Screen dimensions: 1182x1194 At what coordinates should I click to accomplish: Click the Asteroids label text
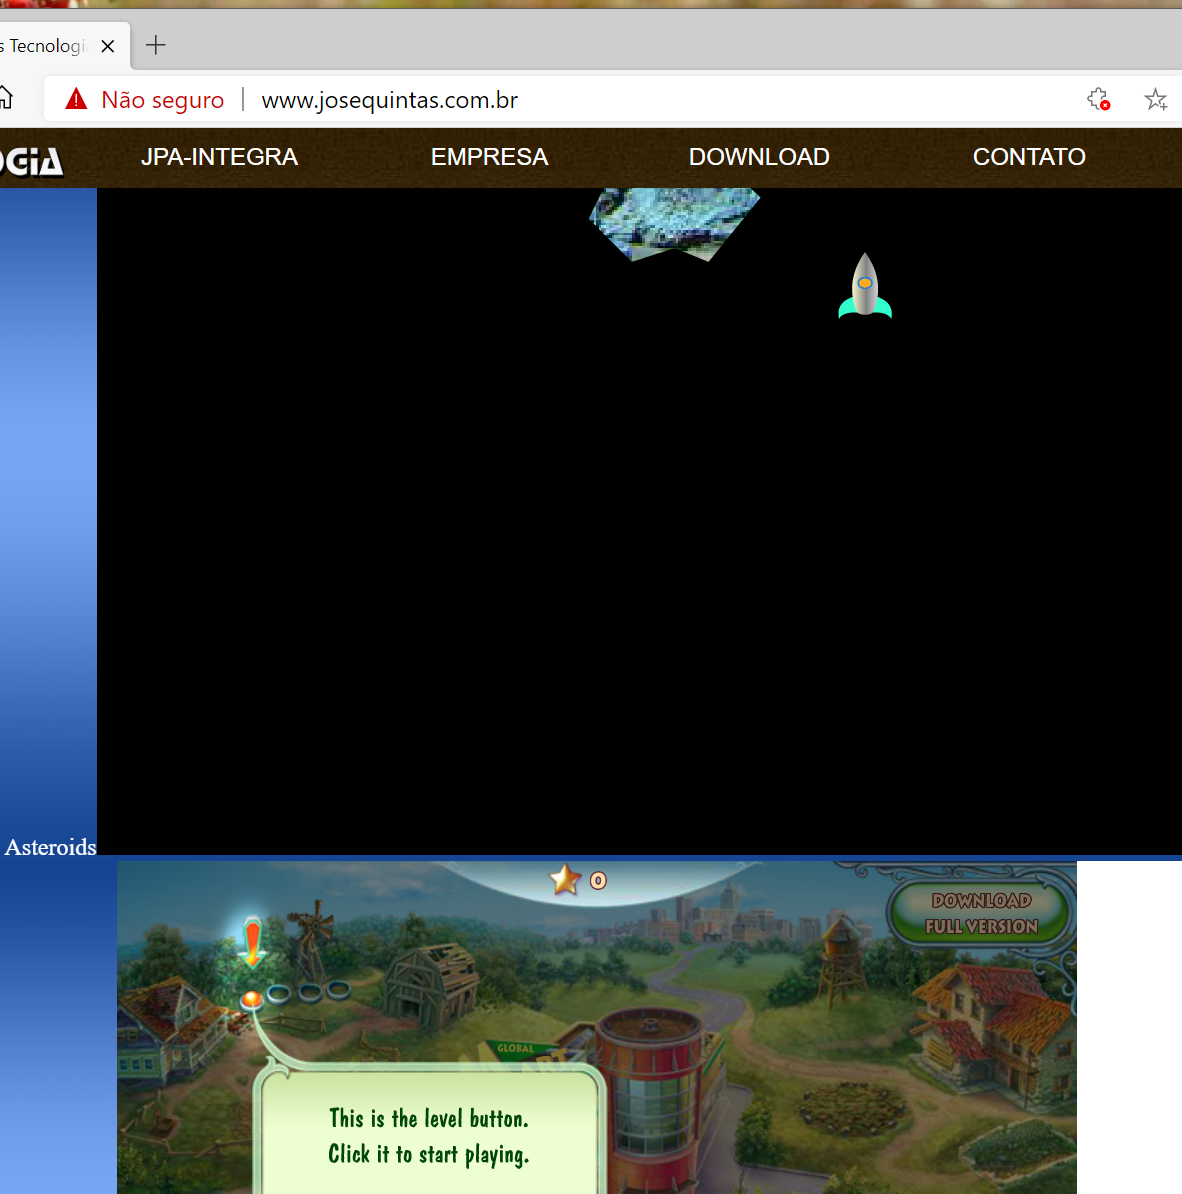50,847
